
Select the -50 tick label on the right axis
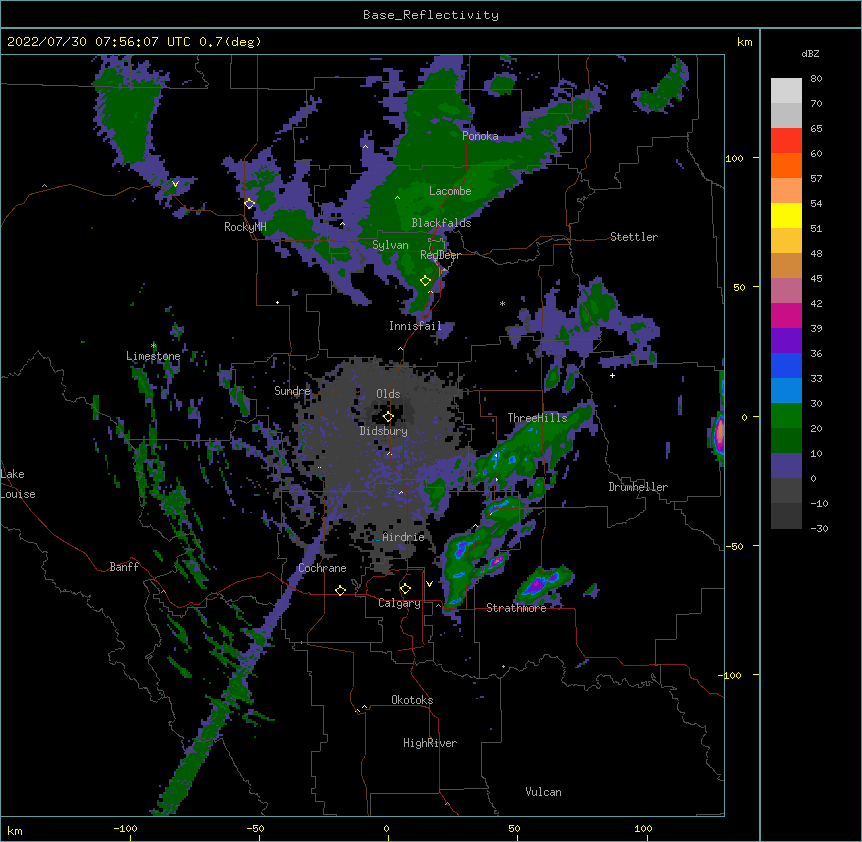(x=734, y=546)
